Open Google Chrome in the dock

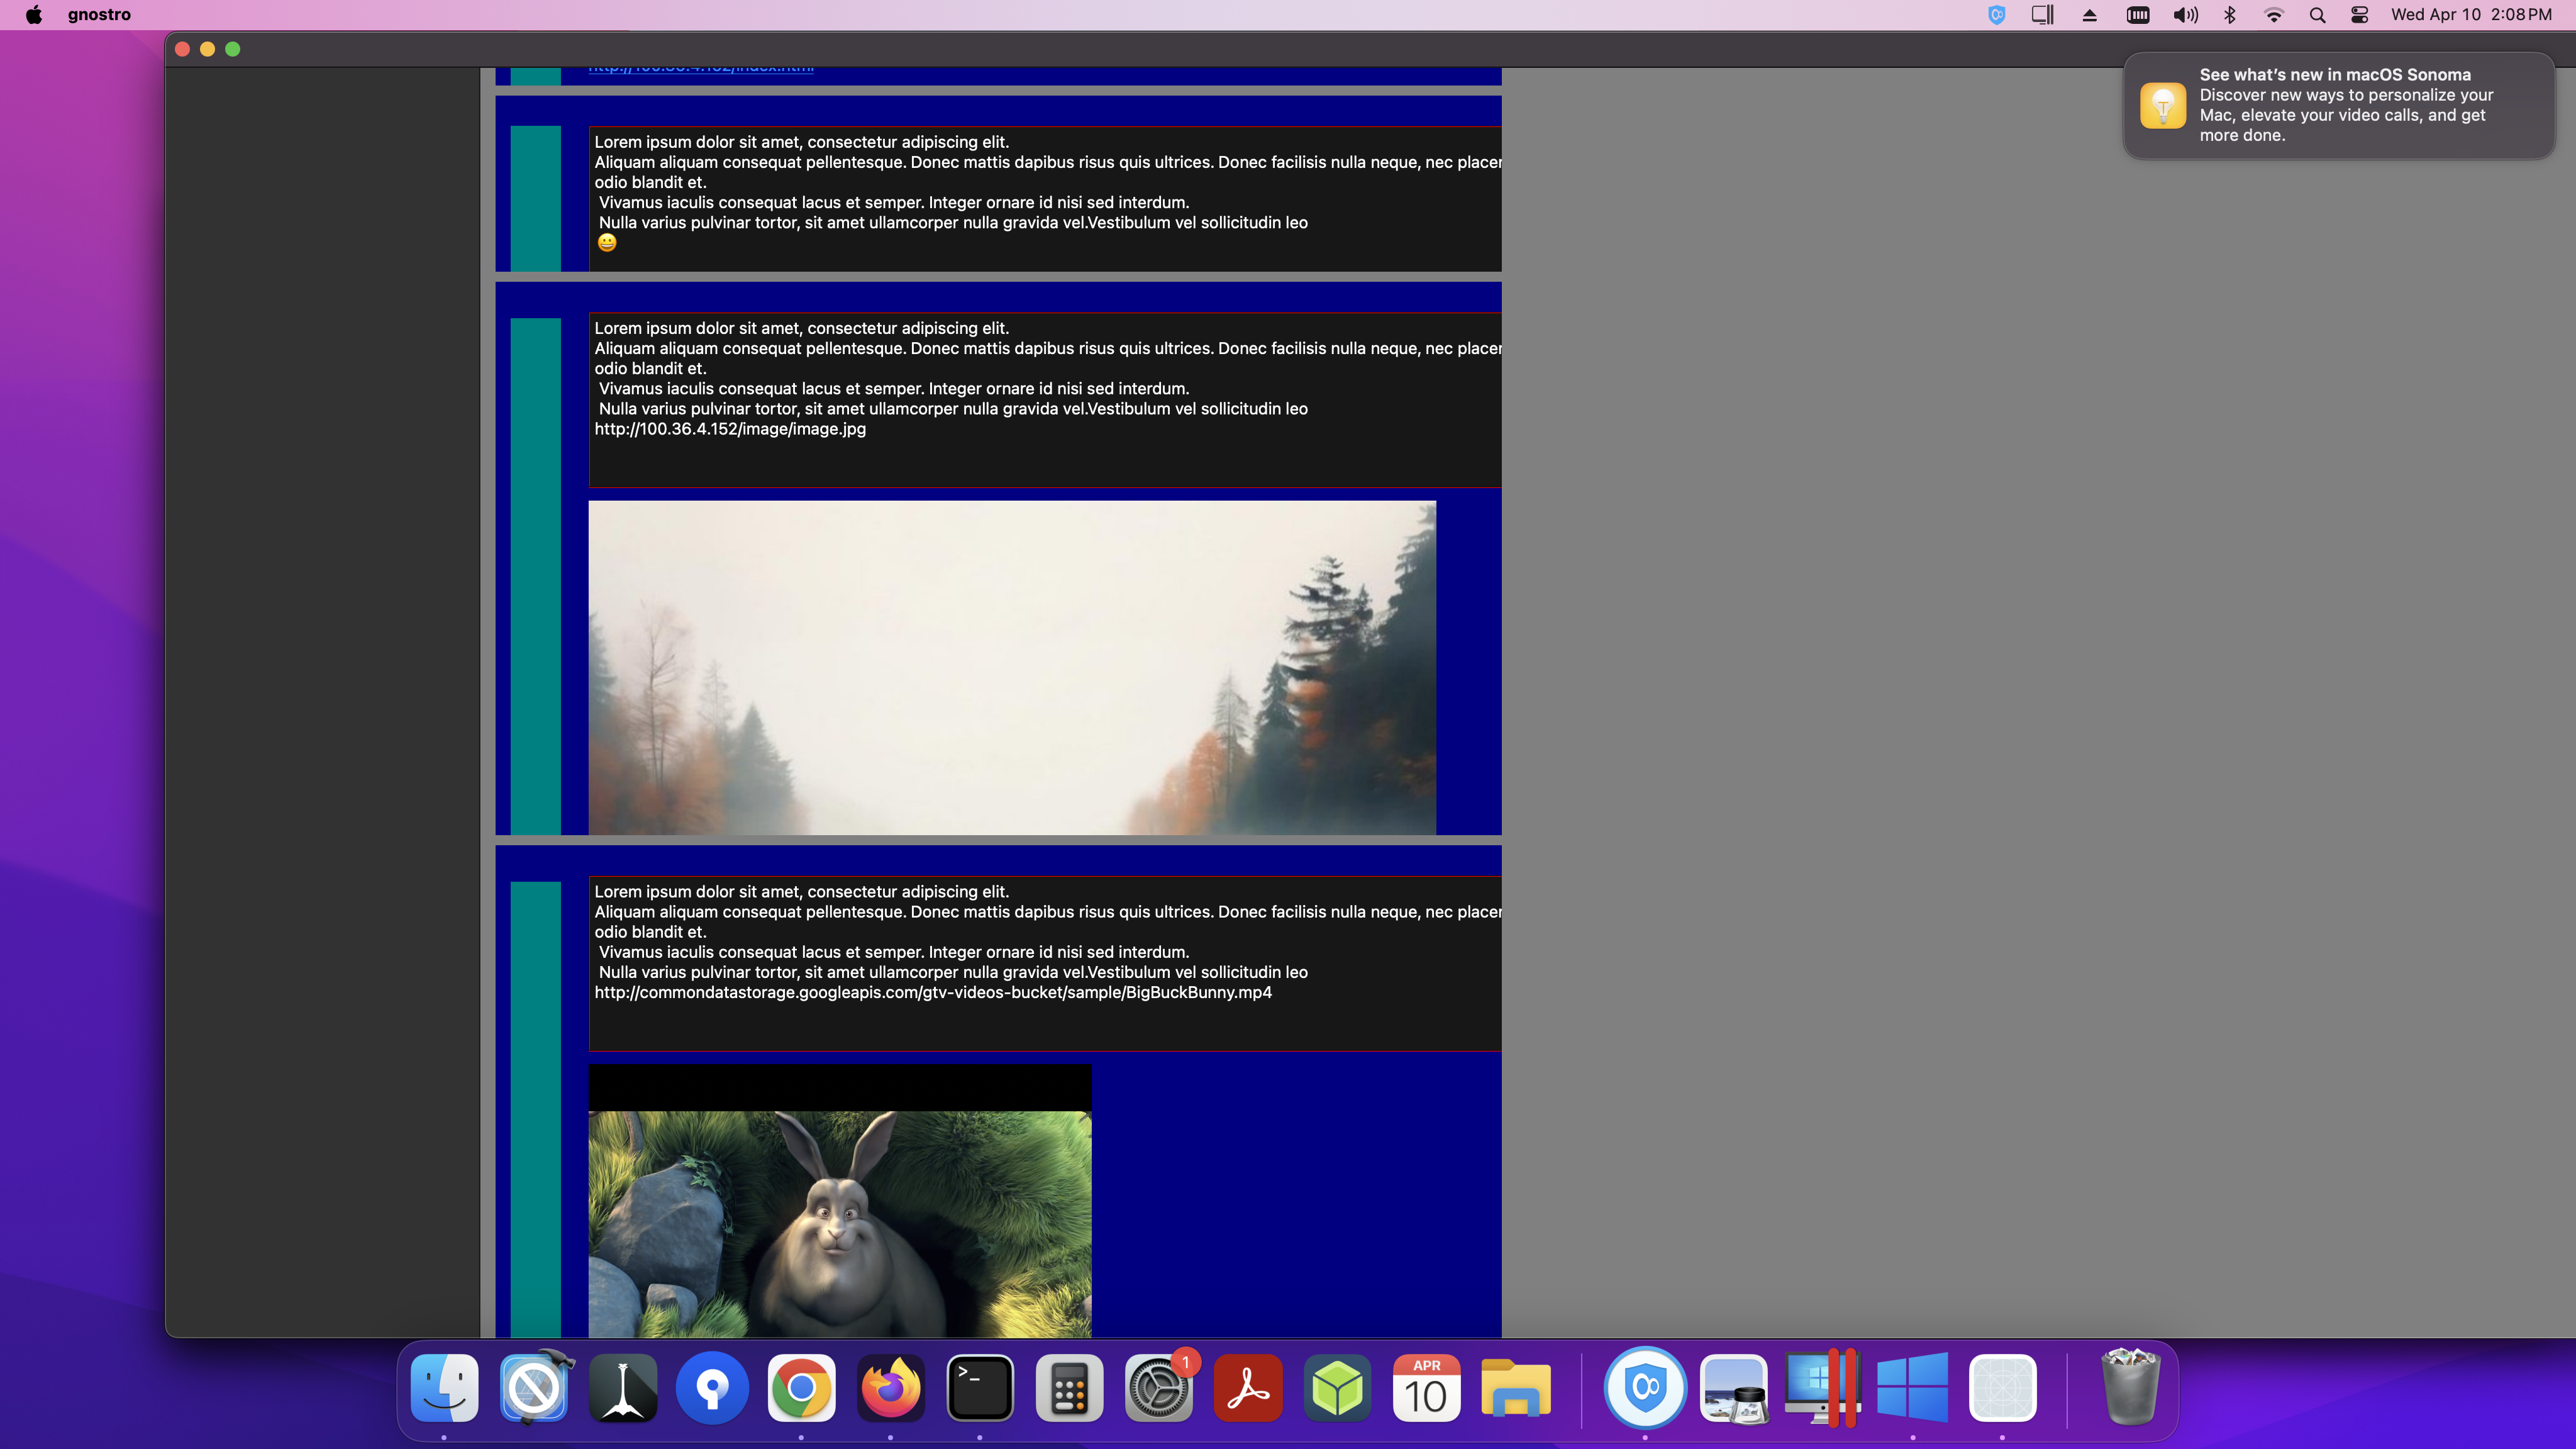click(x=801, y=1388)
